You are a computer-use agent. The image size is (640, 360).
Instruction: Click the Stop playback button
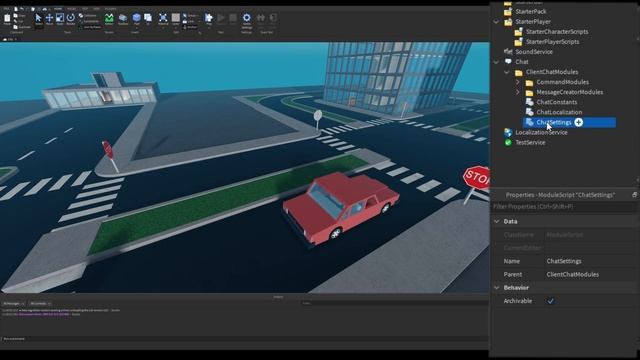click(233, 18)
